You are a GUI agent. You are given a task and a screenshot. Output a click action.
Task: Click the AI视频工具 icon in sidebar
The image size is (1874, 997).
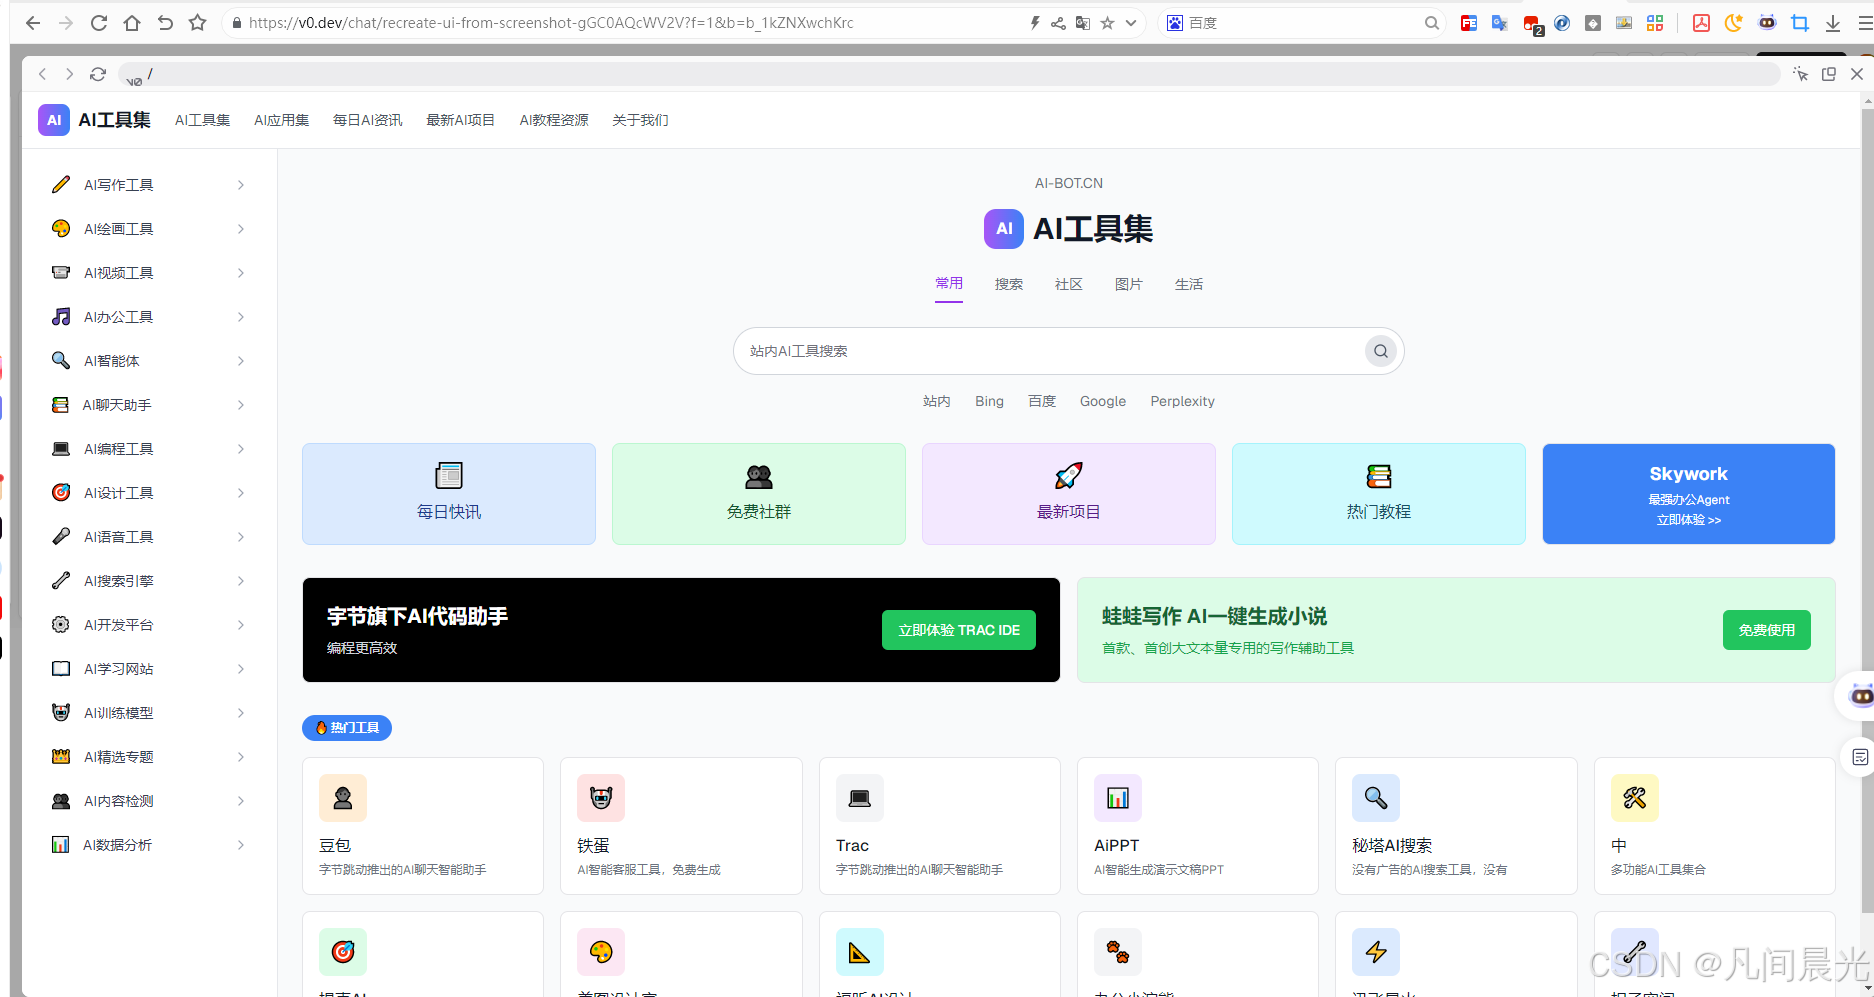tap(61, 273)
